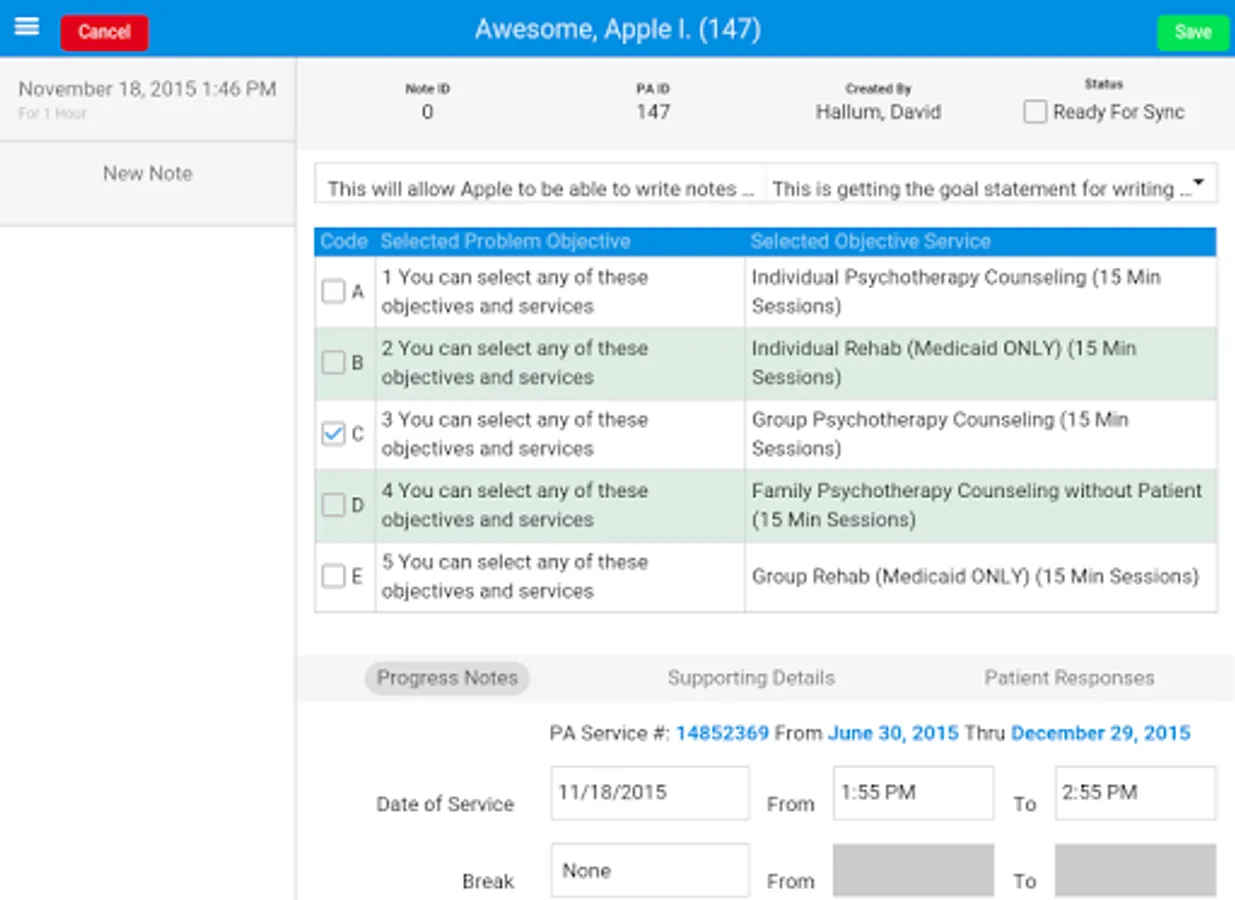Open the Patient Responses tab
The width and height of the screenshot is (1235, 900).
1069,678
